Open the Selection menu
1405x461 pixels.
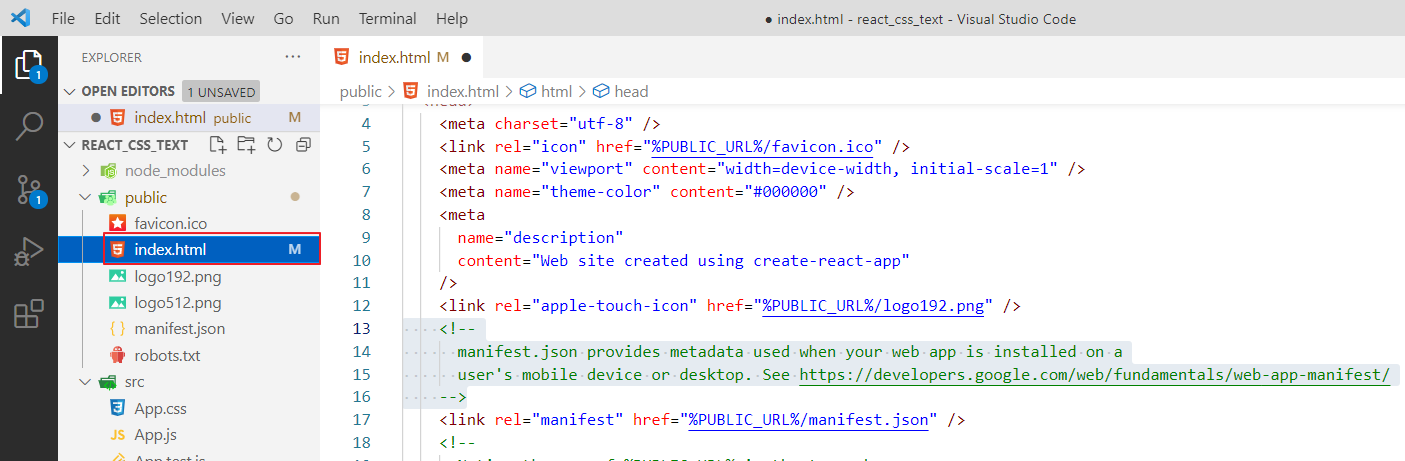[170, 19]
